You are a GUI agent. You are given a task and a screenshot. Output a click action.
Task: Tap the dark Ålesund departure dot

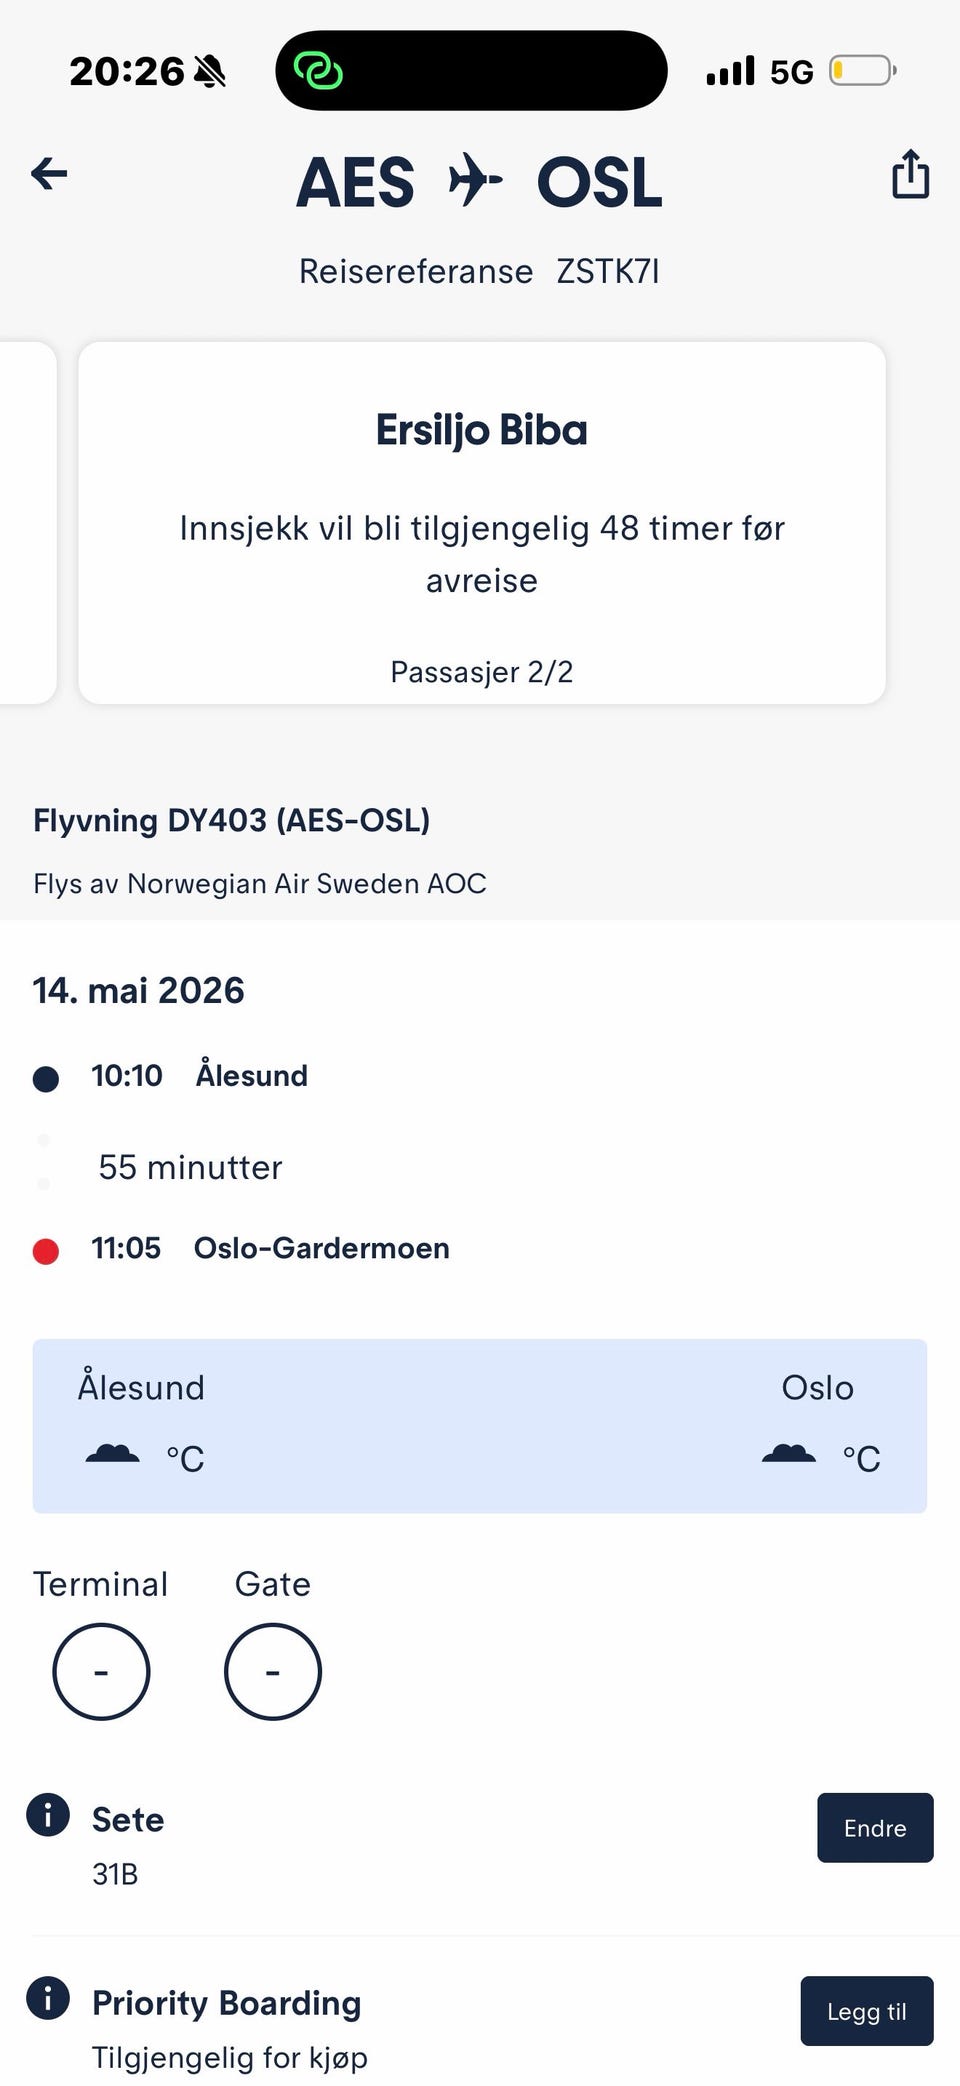point(46,1079)
